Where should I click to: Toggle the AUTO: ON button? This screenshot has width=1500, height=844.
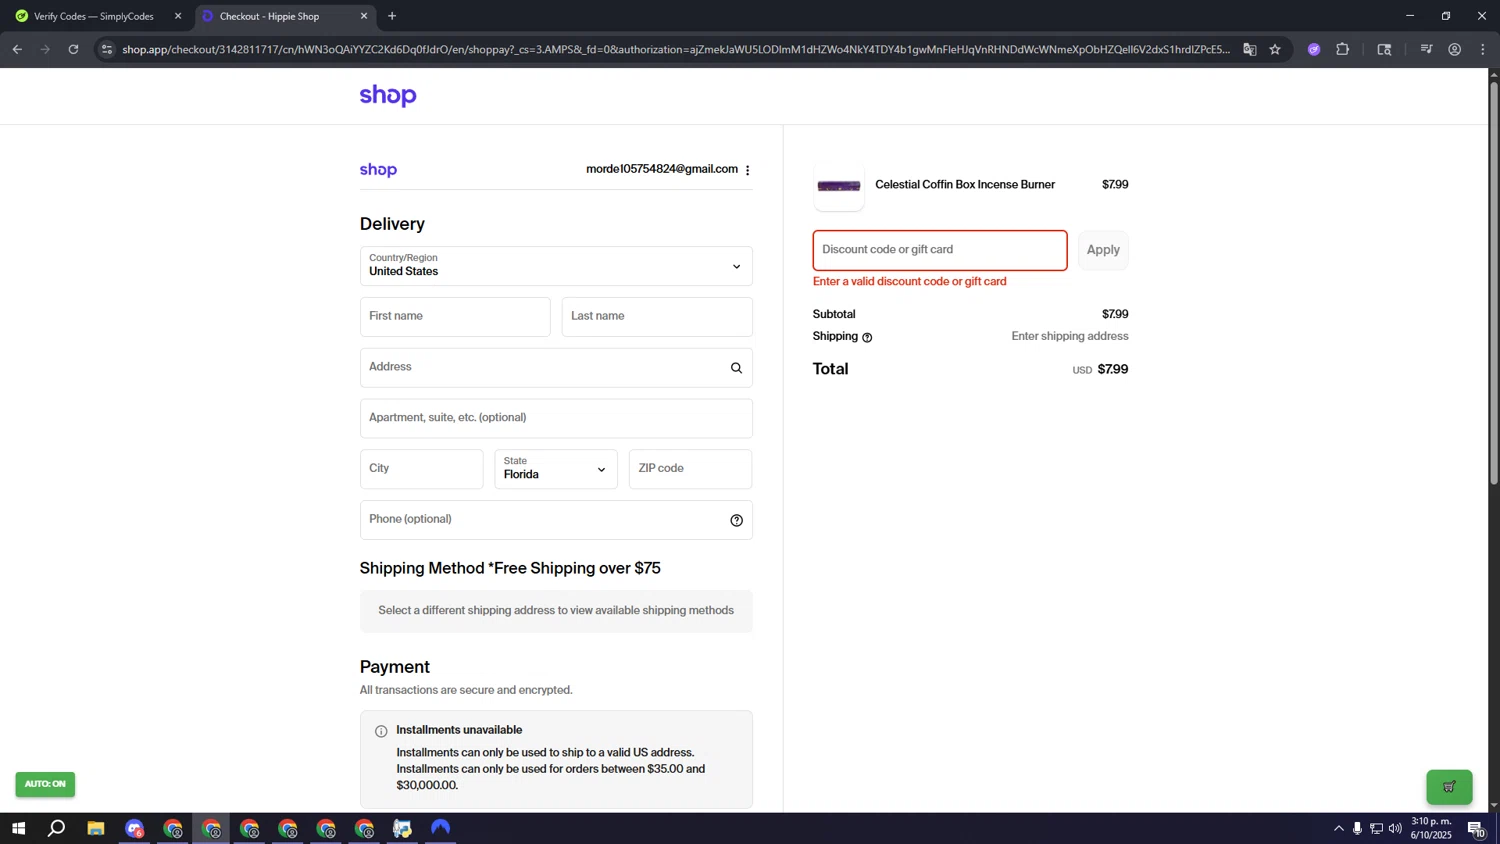pos(45,784)
